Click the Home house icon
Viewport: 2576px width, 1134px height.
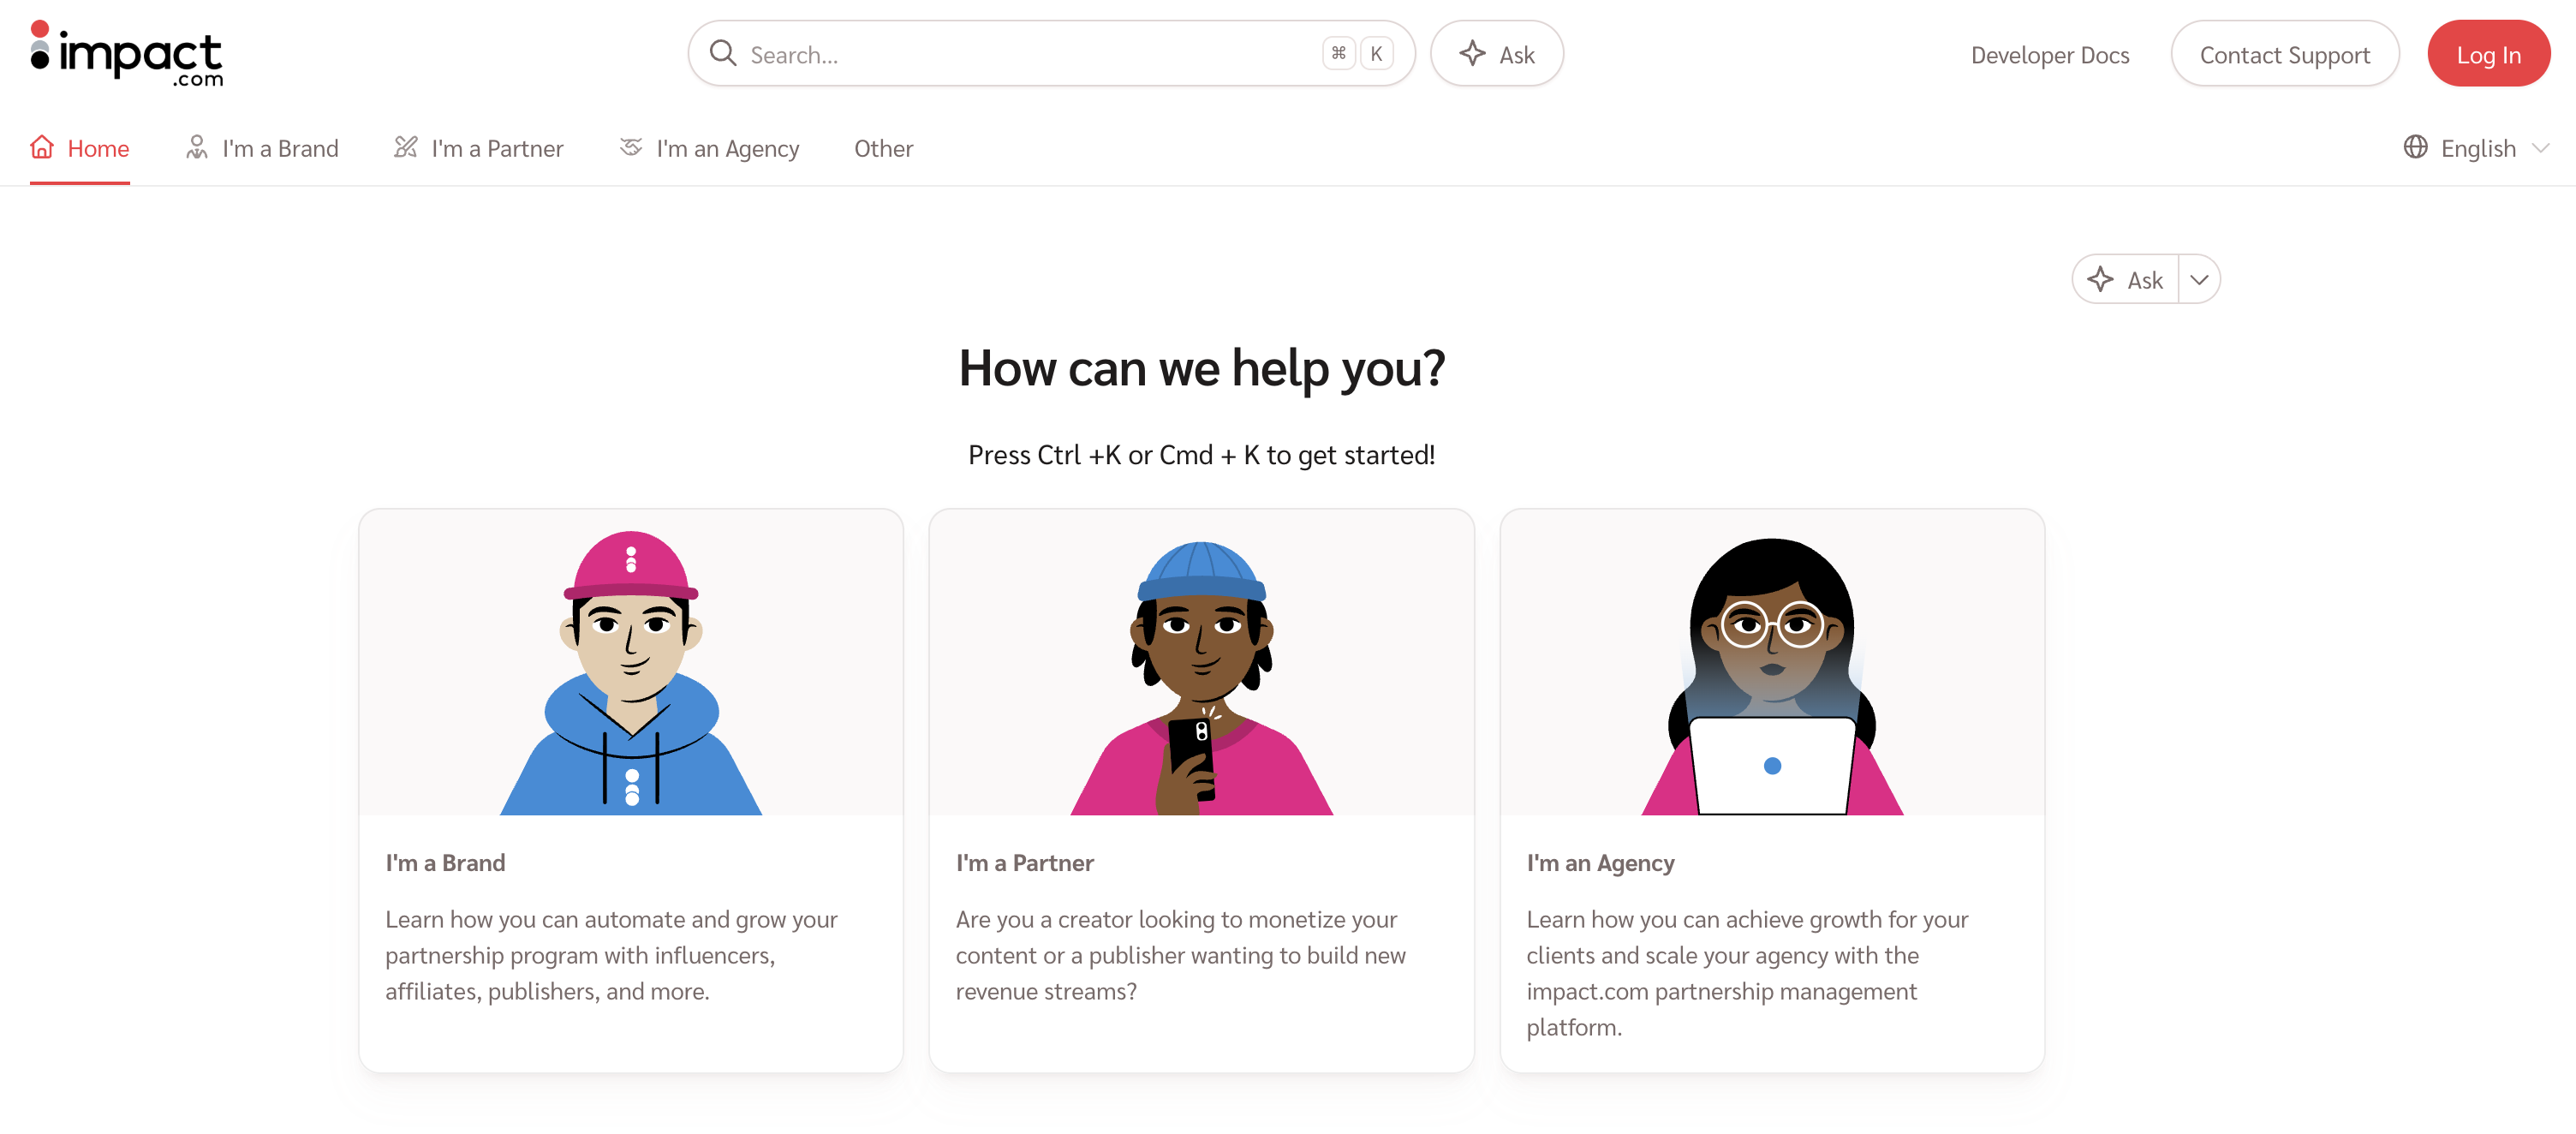pyautogui.click(x=42, y=148)
